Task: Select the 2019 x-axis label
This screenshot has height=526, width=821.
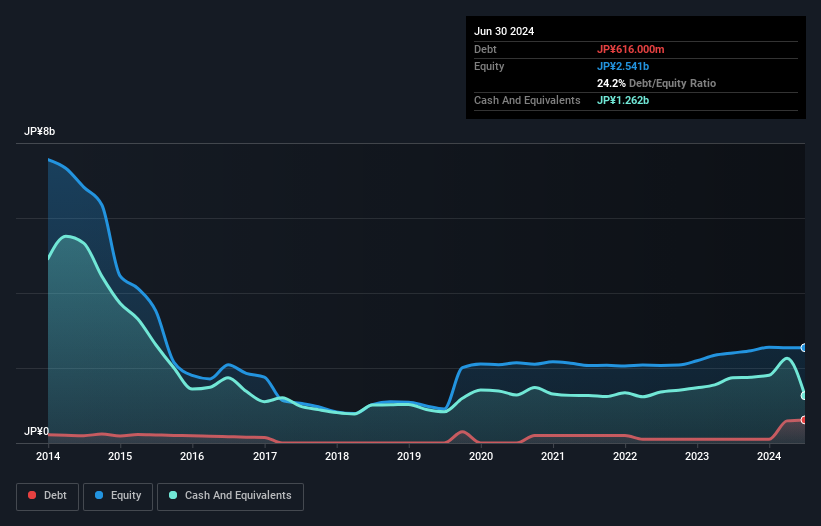Action: coord(409,456)
